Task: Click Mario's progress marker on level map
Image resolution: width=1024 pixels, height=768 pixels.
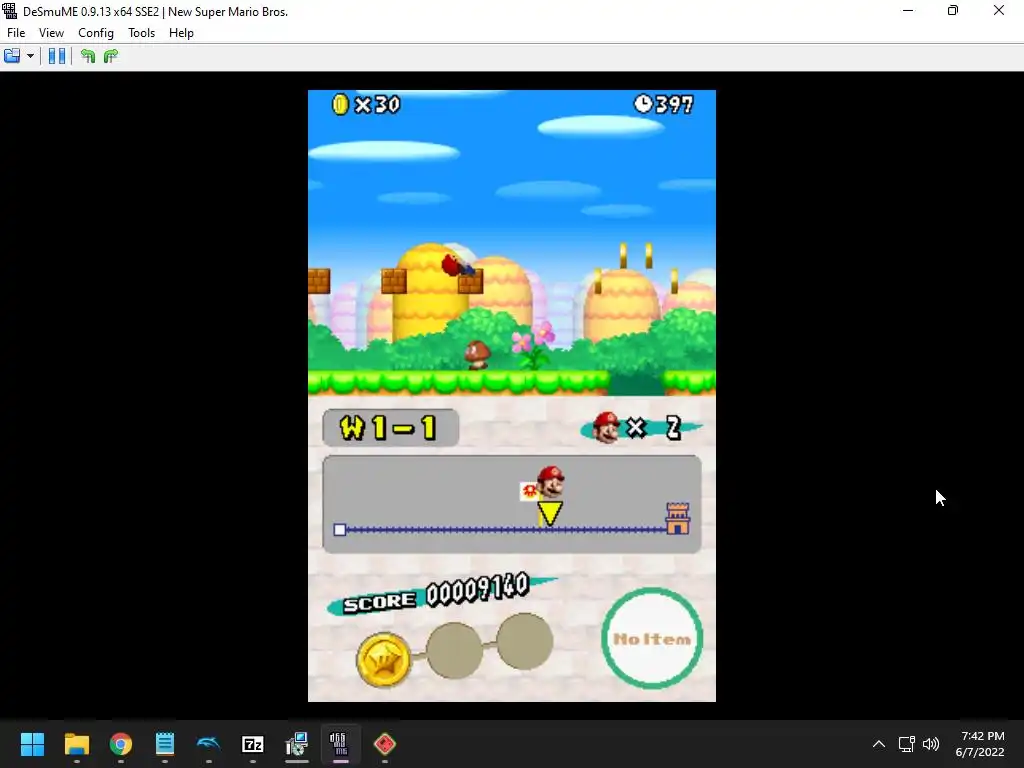Action: coord(551,495)
